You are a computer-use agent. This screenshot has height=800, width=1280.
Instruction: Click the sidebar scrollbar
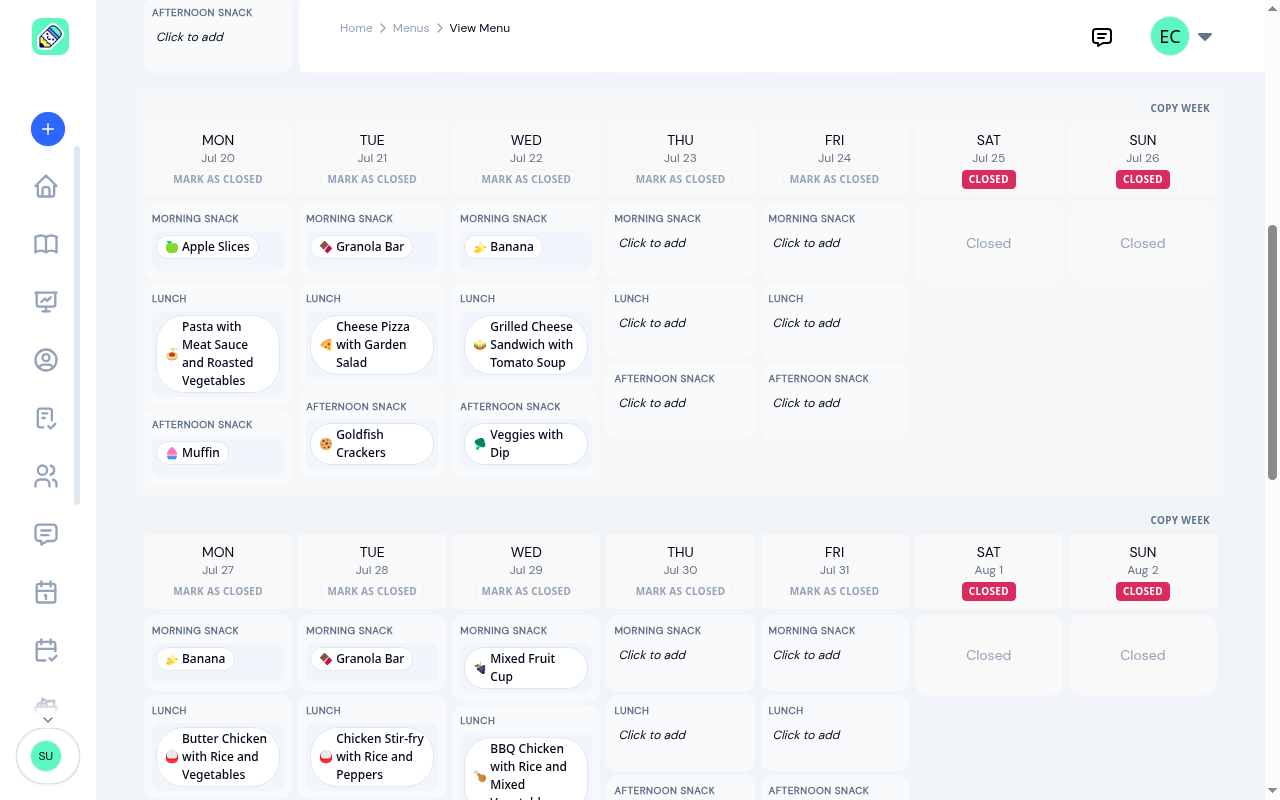pyautogui.click(x=77, y=325)
